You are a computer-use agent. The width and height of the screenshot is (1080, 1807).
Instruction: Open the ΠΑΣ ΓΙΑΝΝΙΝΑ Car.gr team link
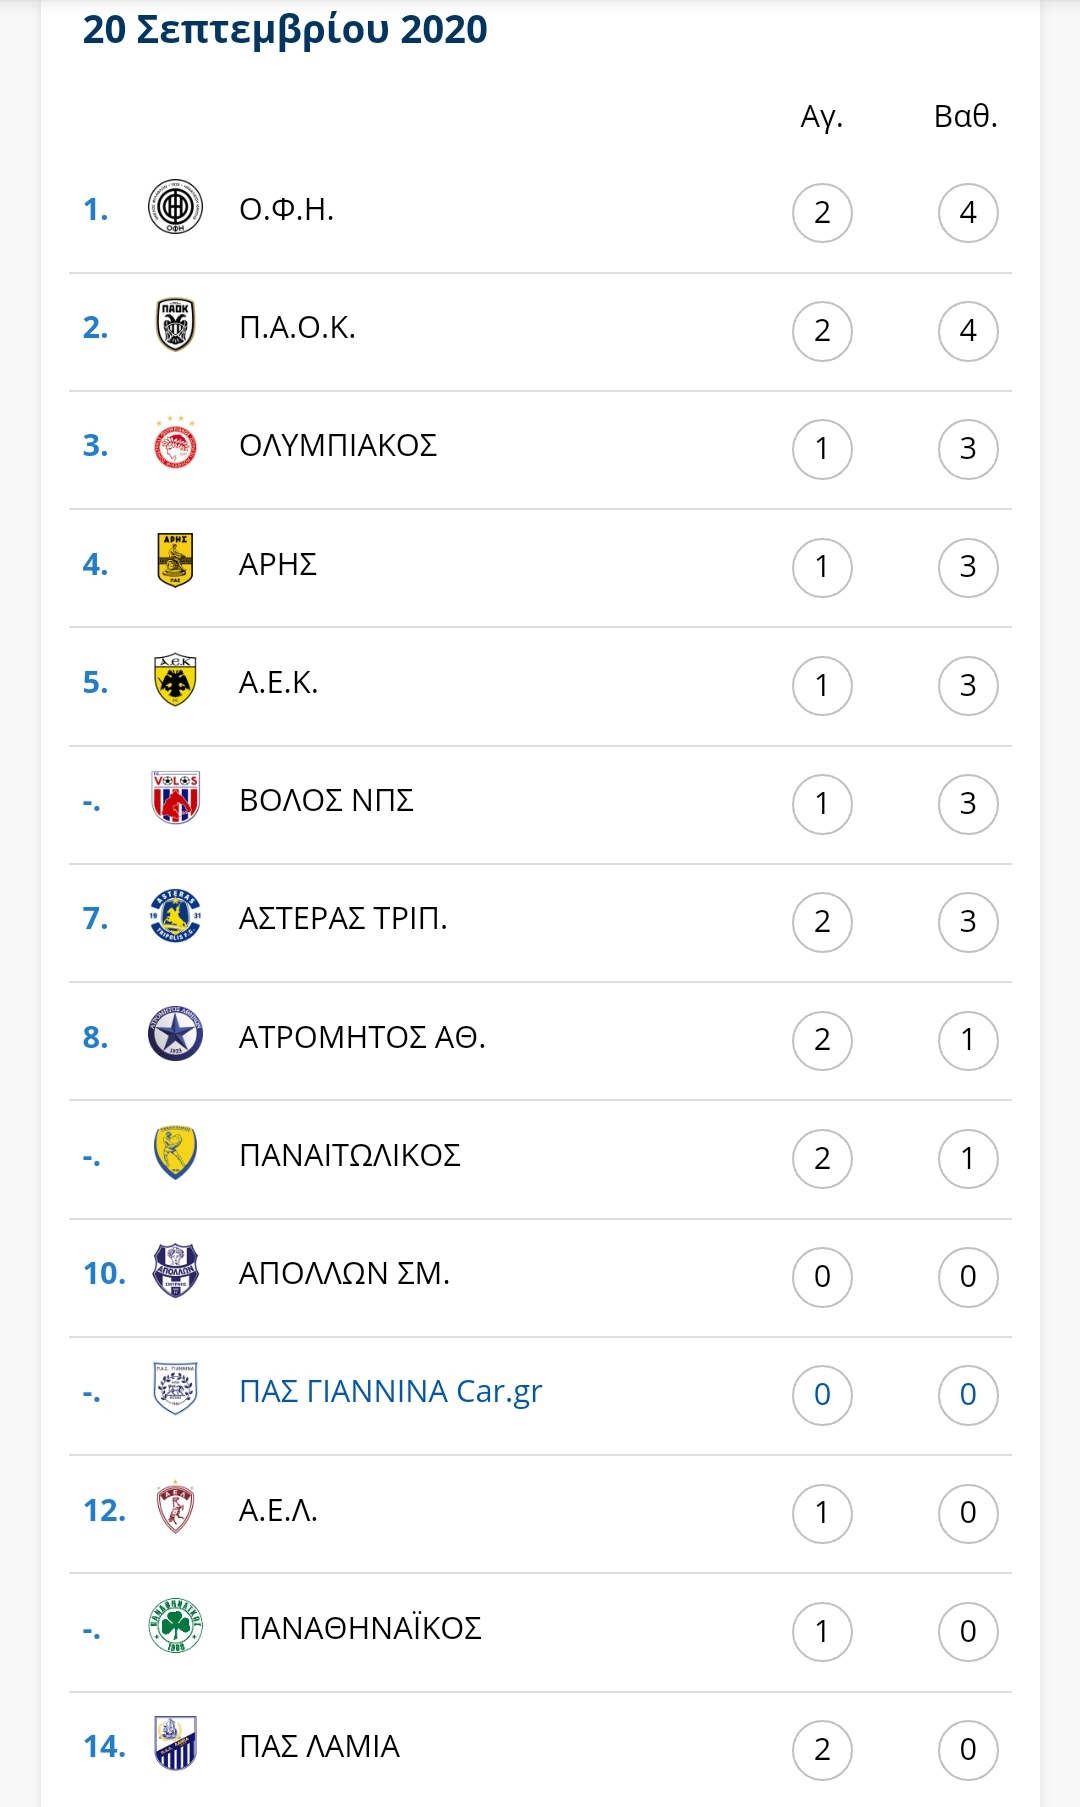point(390,1391)
